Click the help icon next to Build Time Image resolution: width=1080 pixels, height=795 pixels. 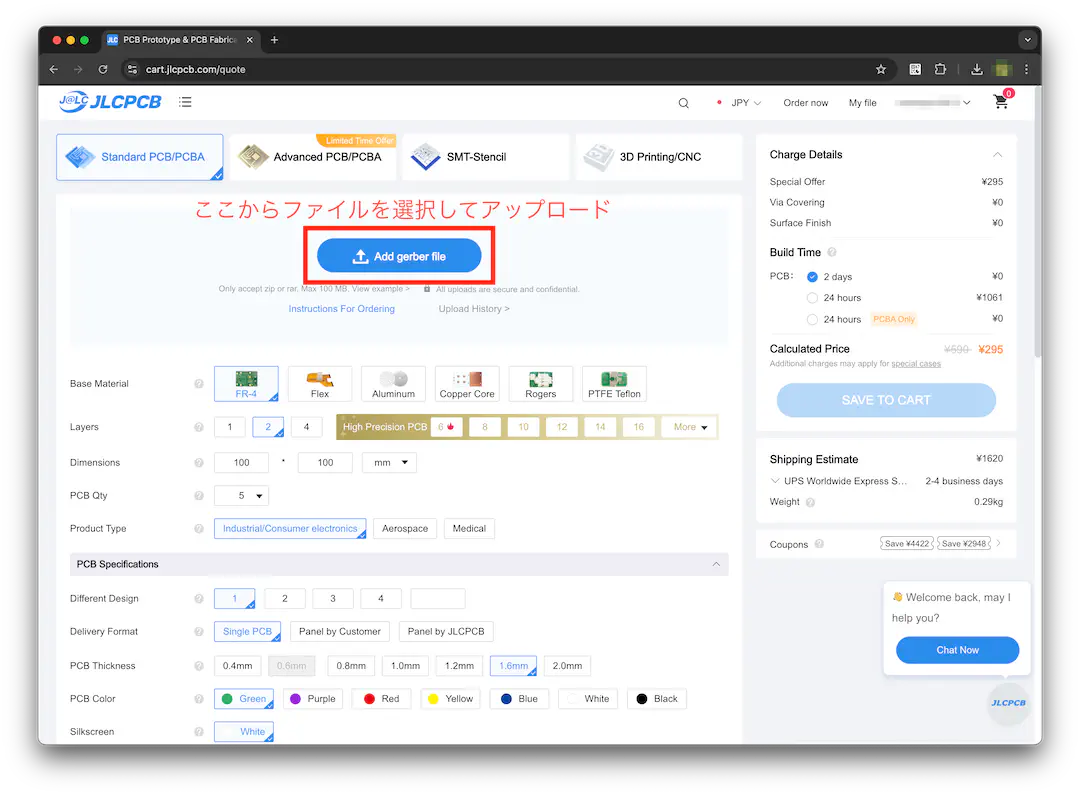pos(832,252)
